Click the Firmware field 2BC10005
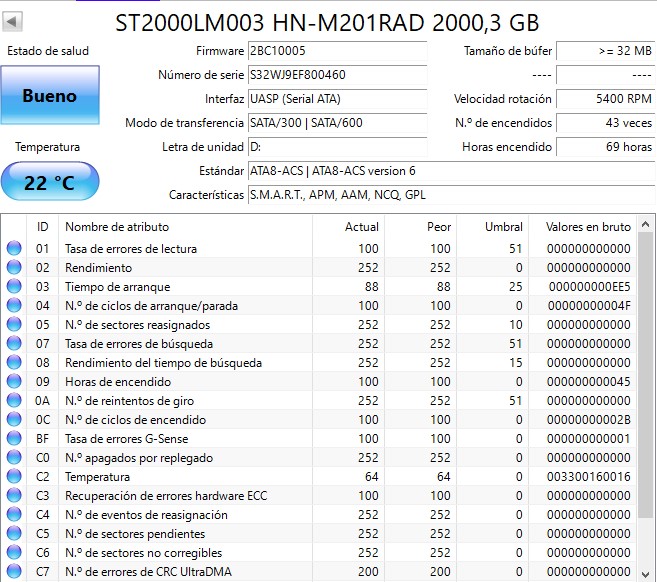The height and width of the screenshot is (582, 657). 337,51
